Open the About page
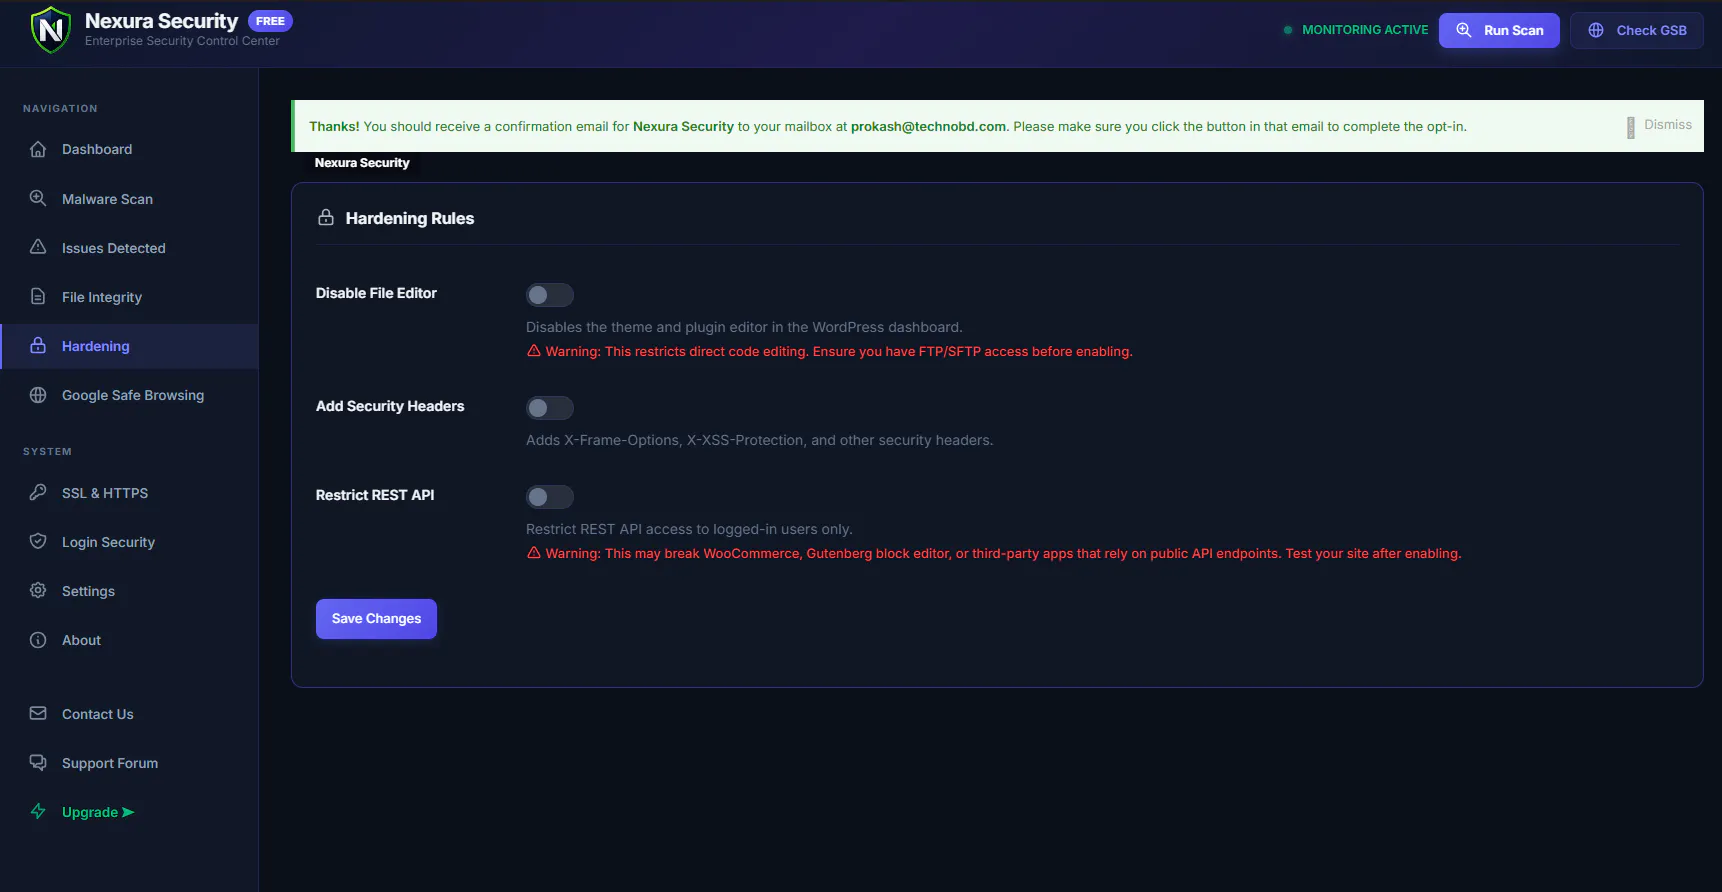Image resolution: width=1722 pixels, height=892 pixels. tap(129, 640)
